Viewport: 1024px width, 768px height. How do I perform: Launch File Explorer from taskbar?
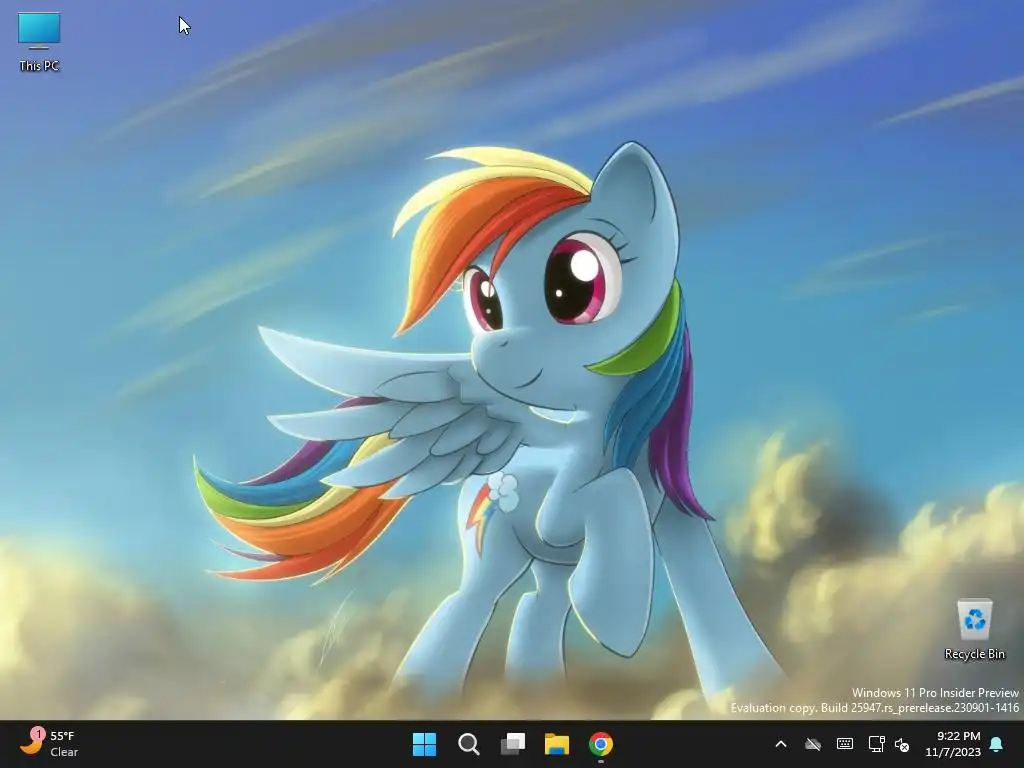click(x=557, y=744)
